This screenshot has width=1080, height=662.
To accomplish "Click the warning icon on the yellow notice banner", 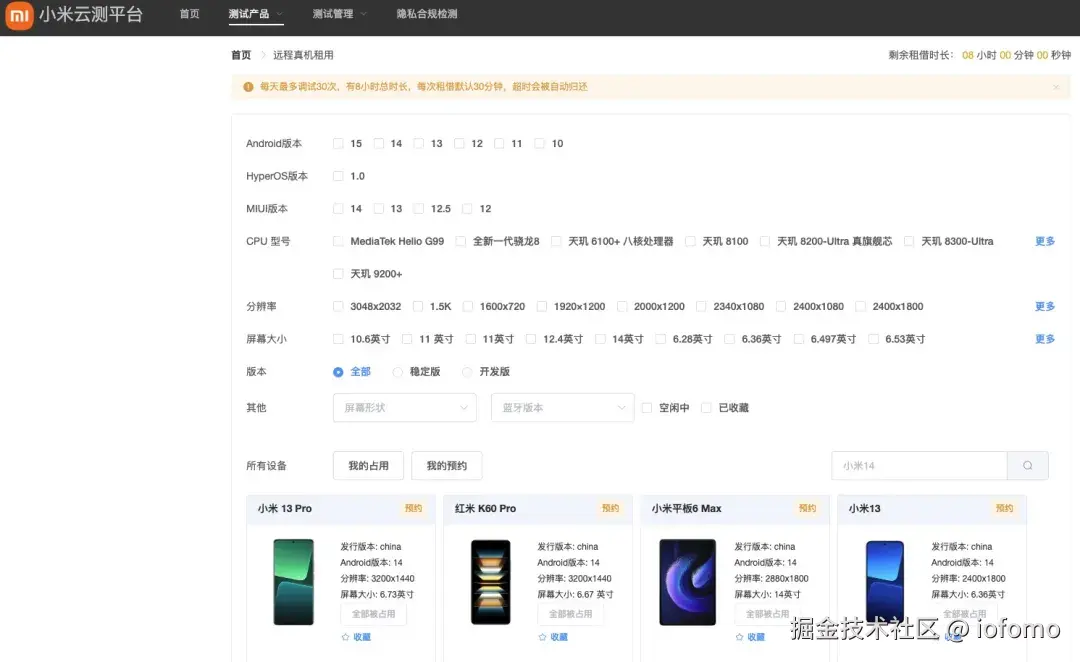I will point(247,87).
